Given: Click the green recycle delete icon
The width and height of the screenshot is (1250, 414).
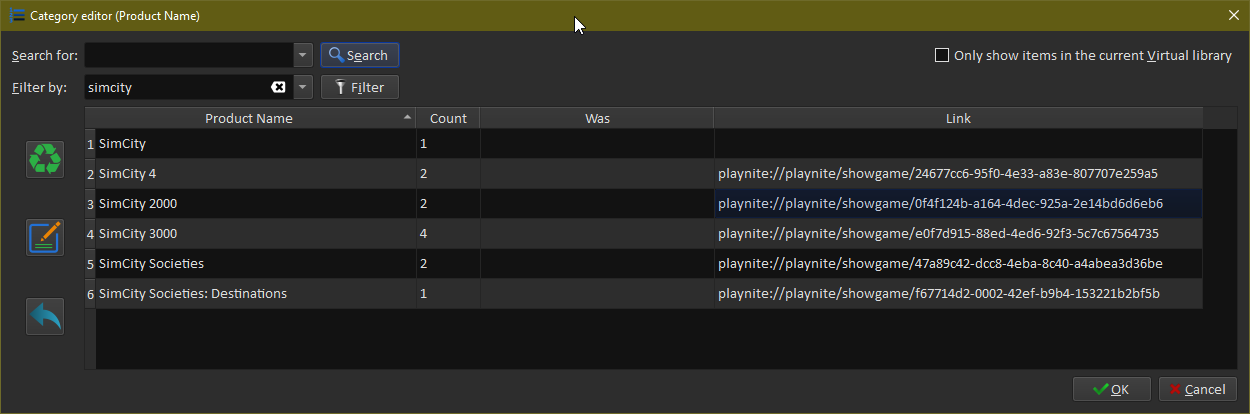Looking at the screenshot, I should pyautogui.click(x=45, y=159).
